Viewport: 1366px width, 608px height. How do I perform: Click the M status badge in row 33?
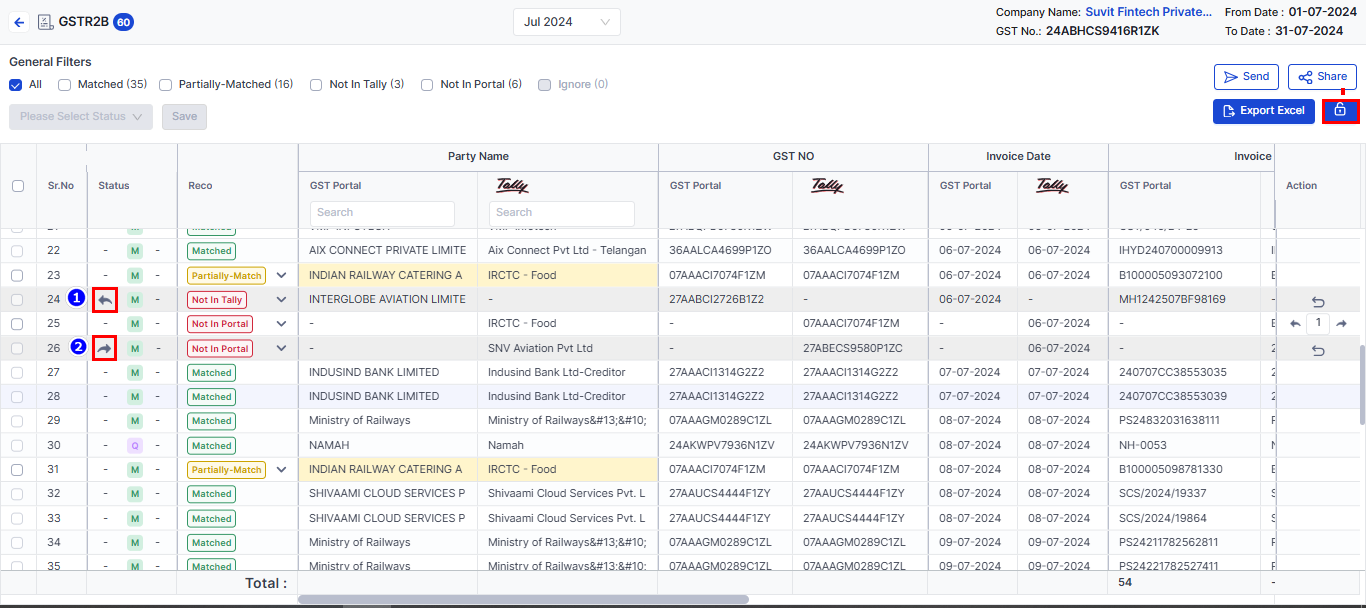(135, 518)
